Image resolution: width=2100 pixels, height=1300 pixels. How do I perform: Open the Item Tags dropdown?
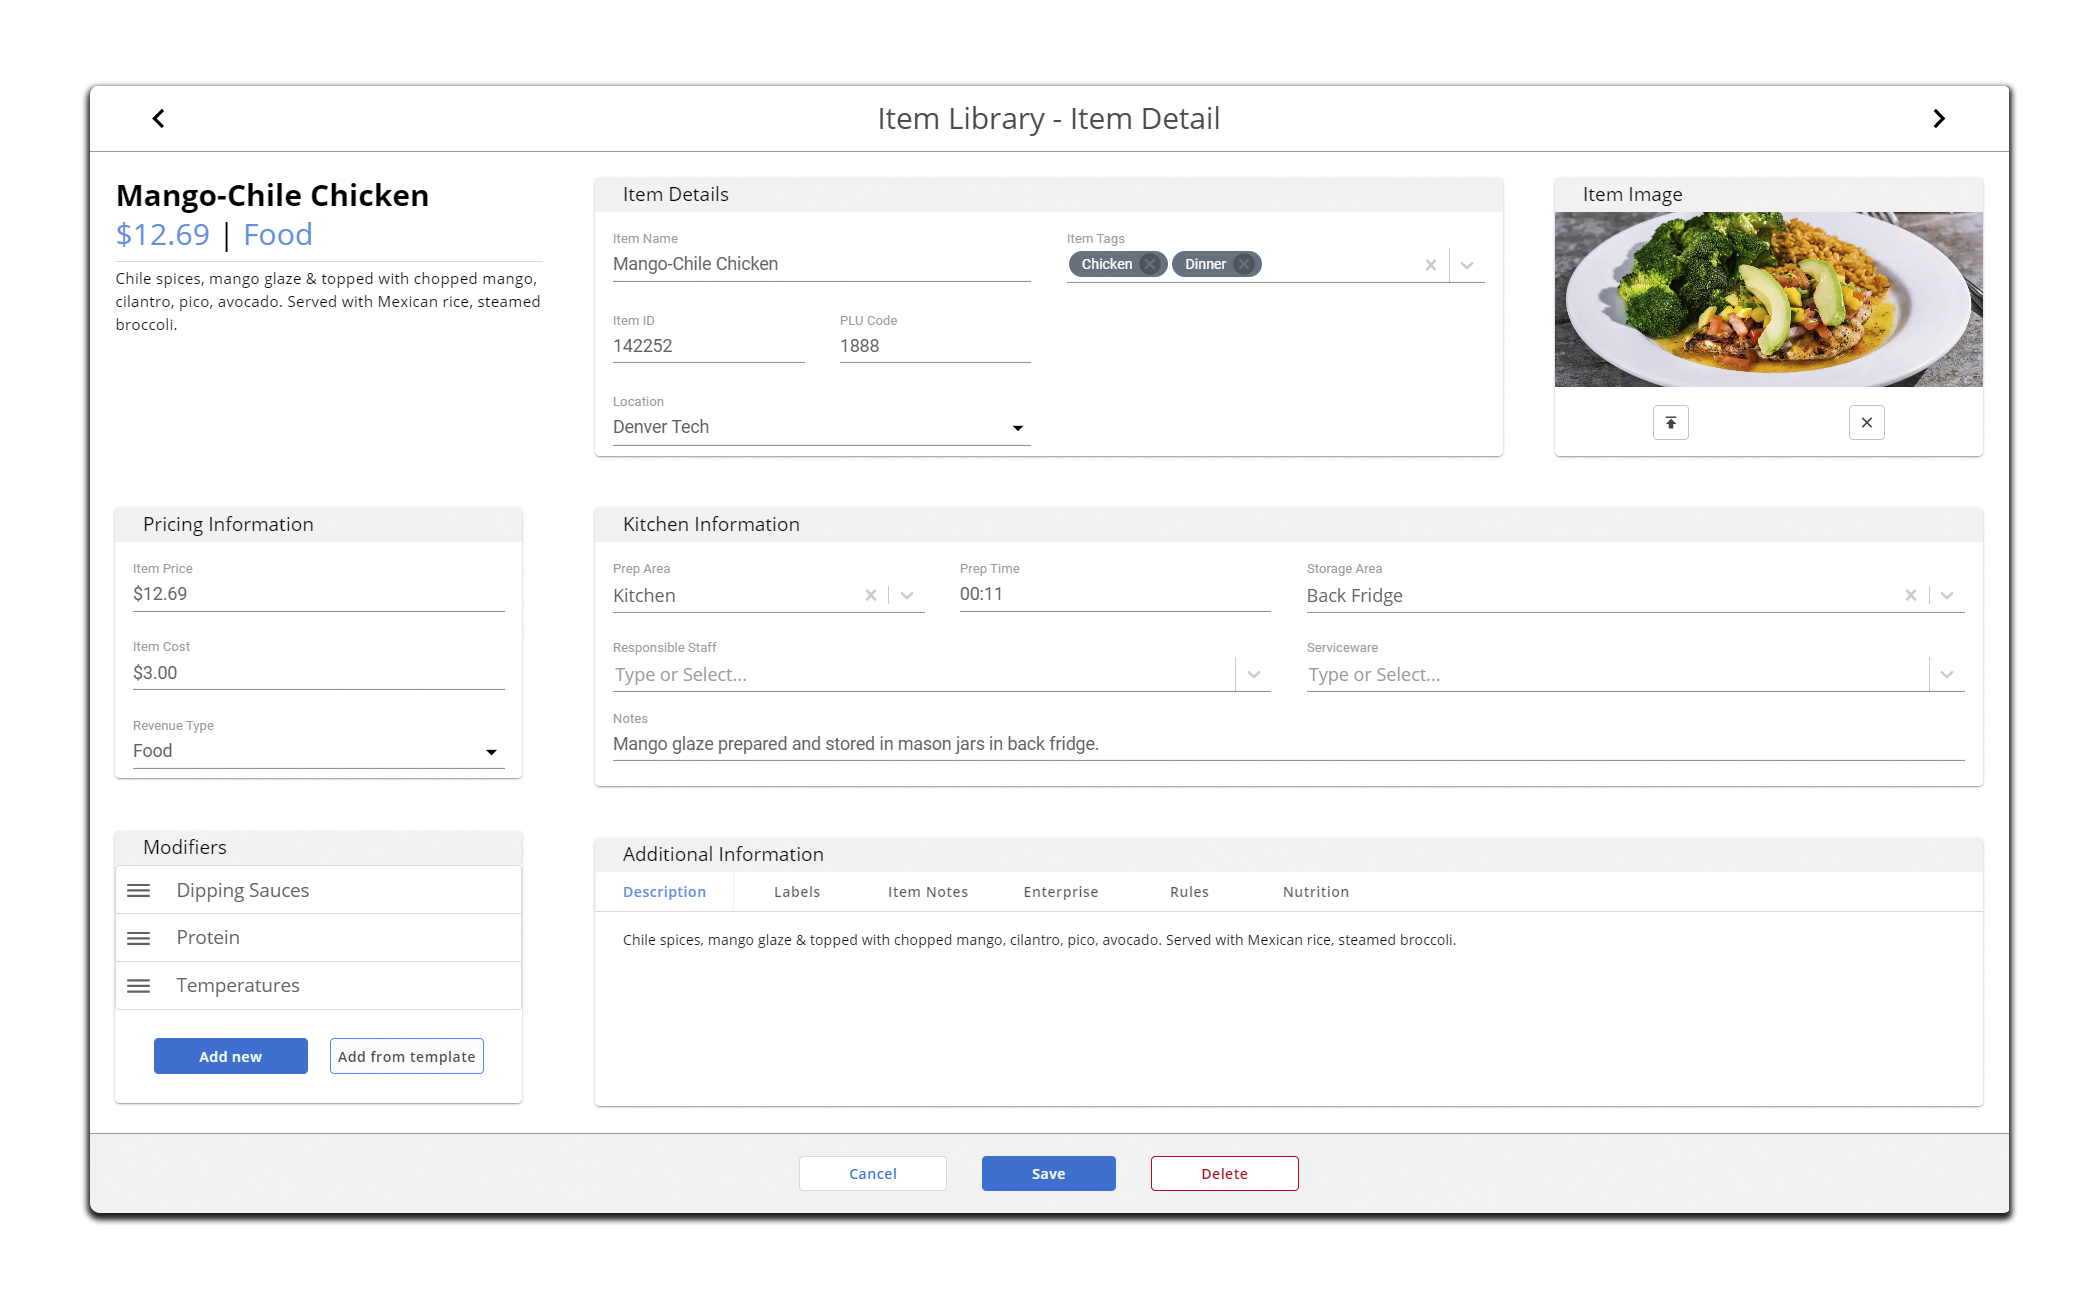click(x=1467, y=265)
